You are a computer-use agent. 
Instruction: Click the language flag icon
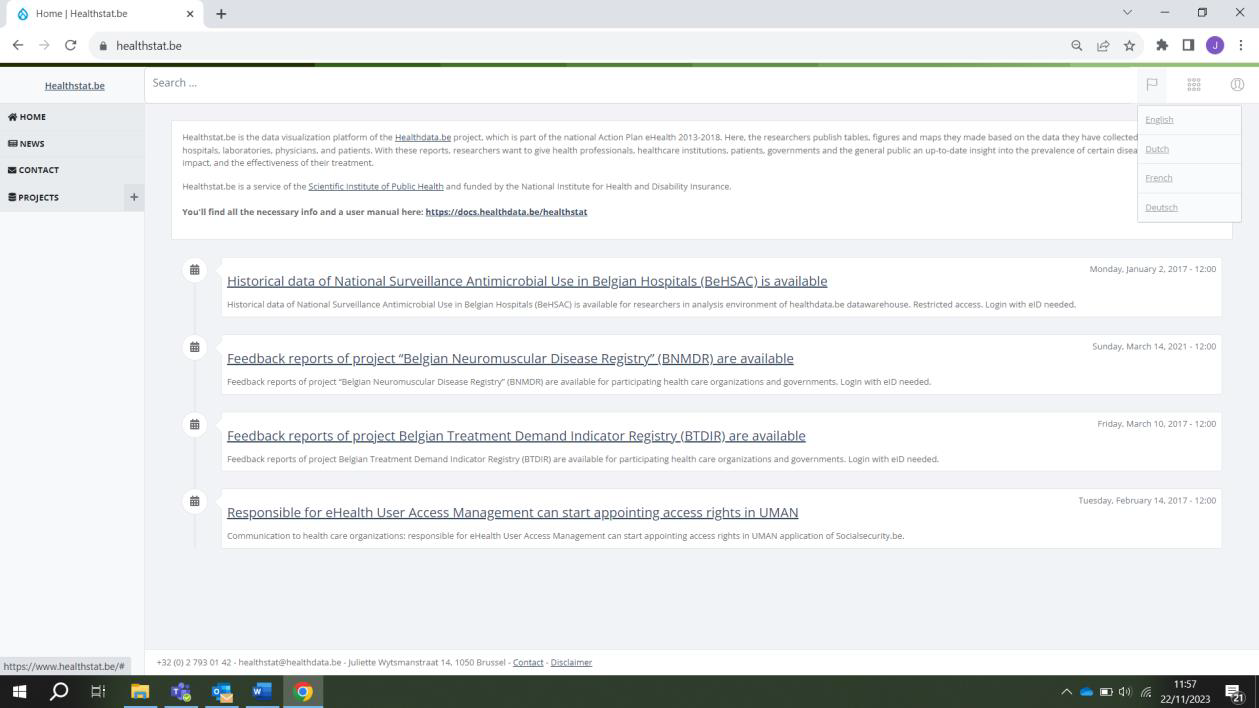tap(1151, 84)
